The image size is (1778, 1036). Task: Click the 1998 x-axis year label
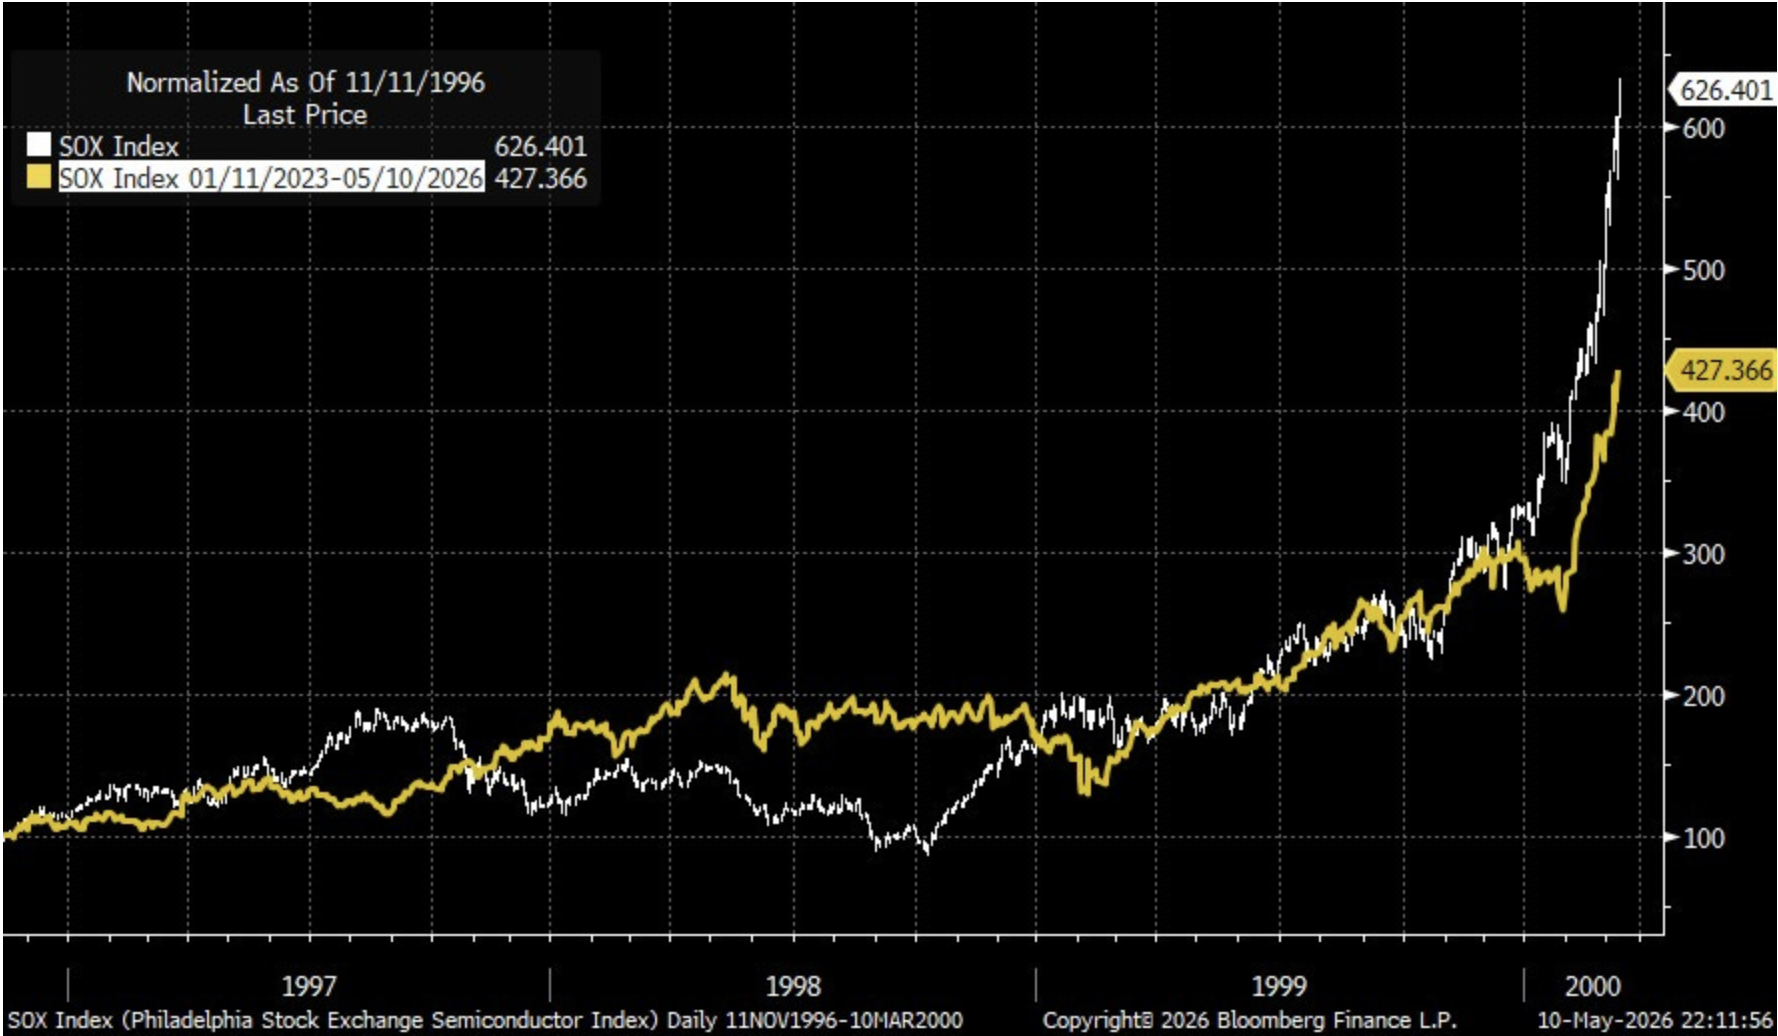(793, 986)
